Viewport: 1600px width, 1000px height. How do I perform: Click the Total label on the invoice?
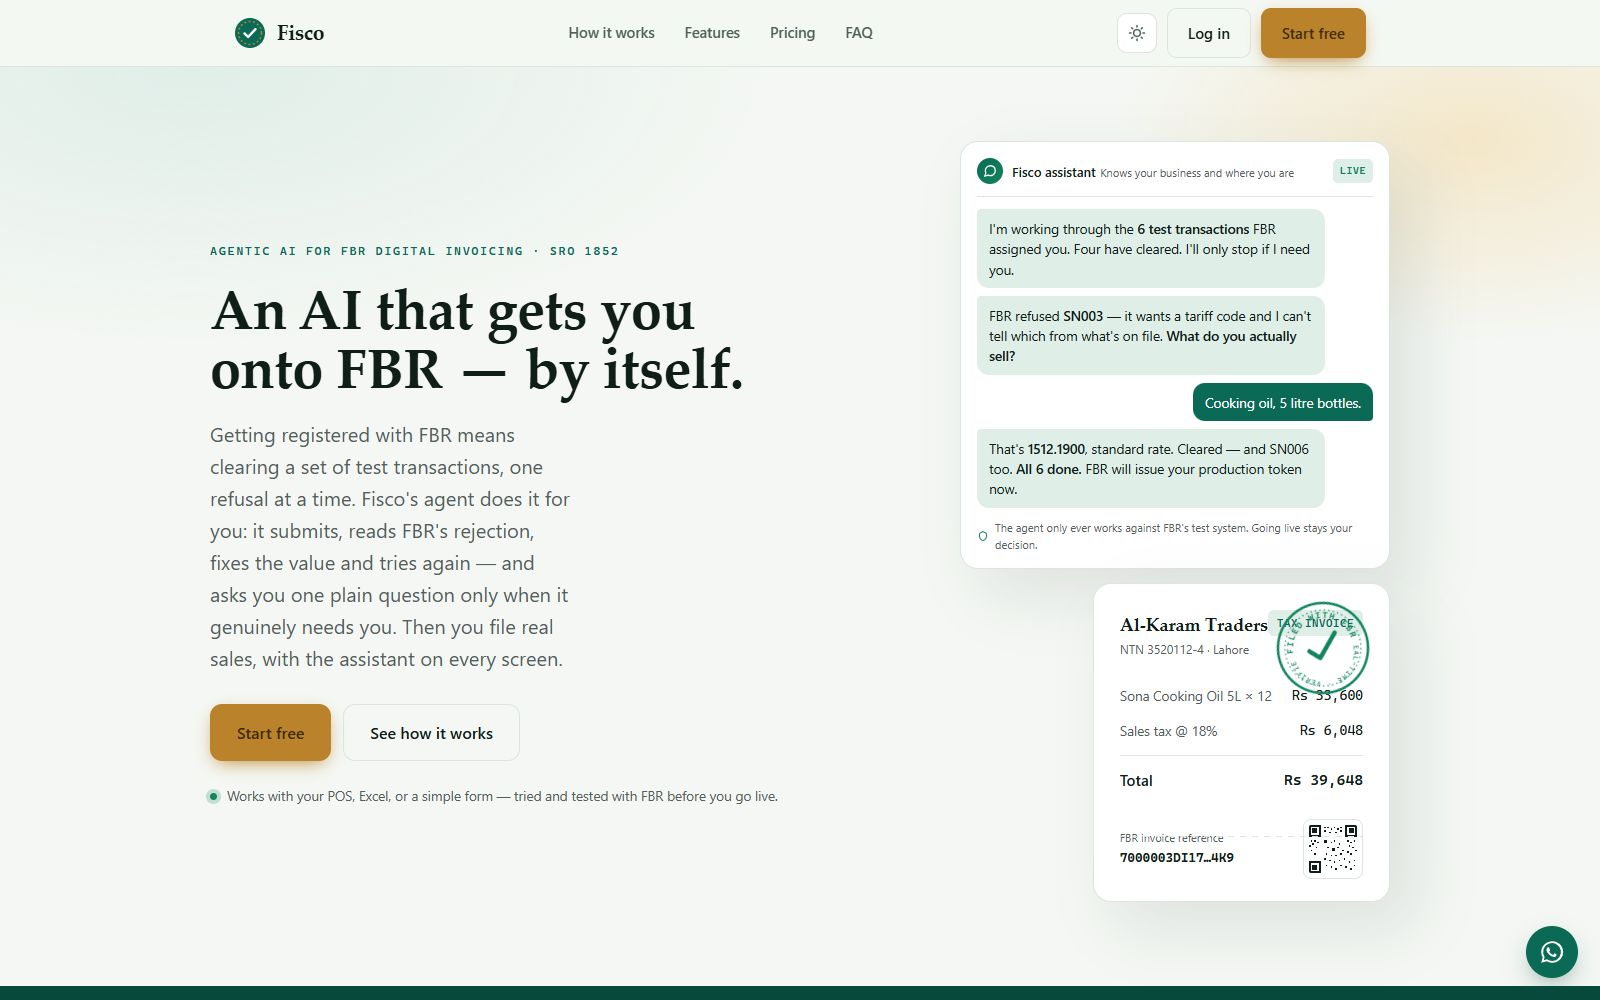1136,781
